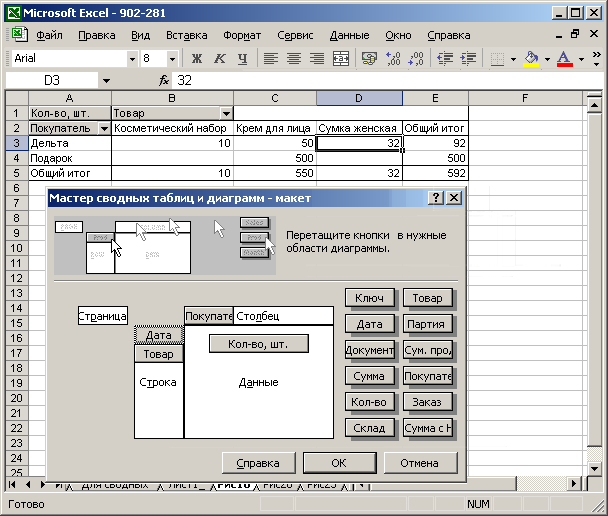Image resolution: width=608 pixels, height=516 pixels.
Task: Click the Страница drop area
Action: click(103, 316)
